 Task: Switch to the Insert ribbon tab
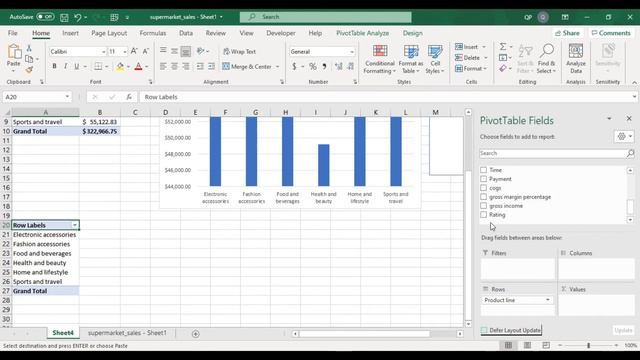click(70, 33)
